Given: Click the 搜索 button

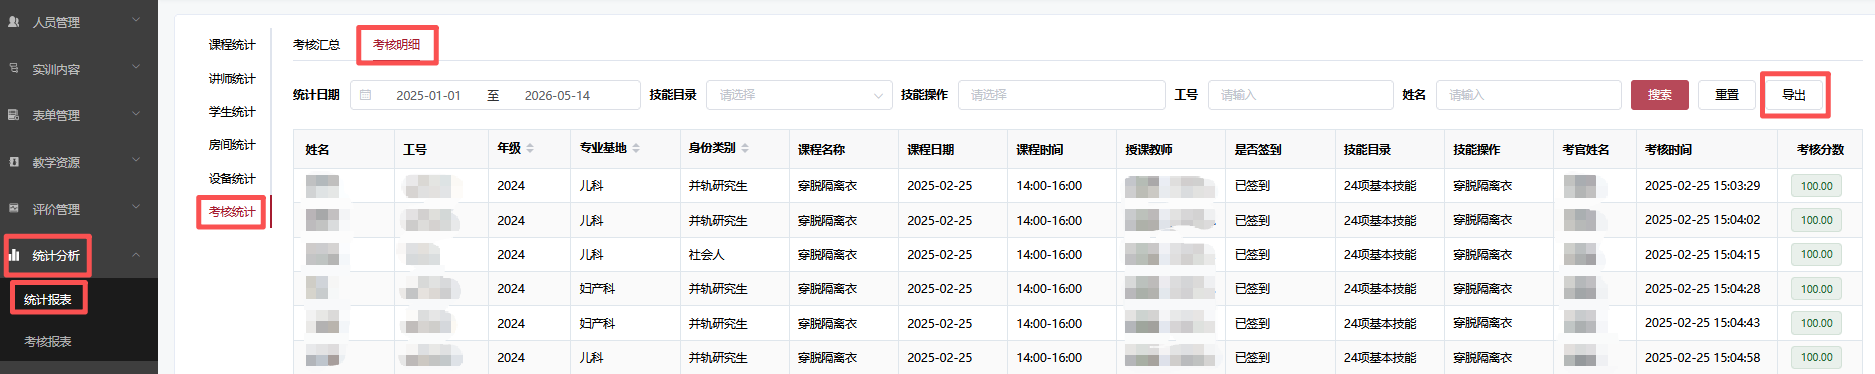Looking at the screenshot, I should point(1660,95).
